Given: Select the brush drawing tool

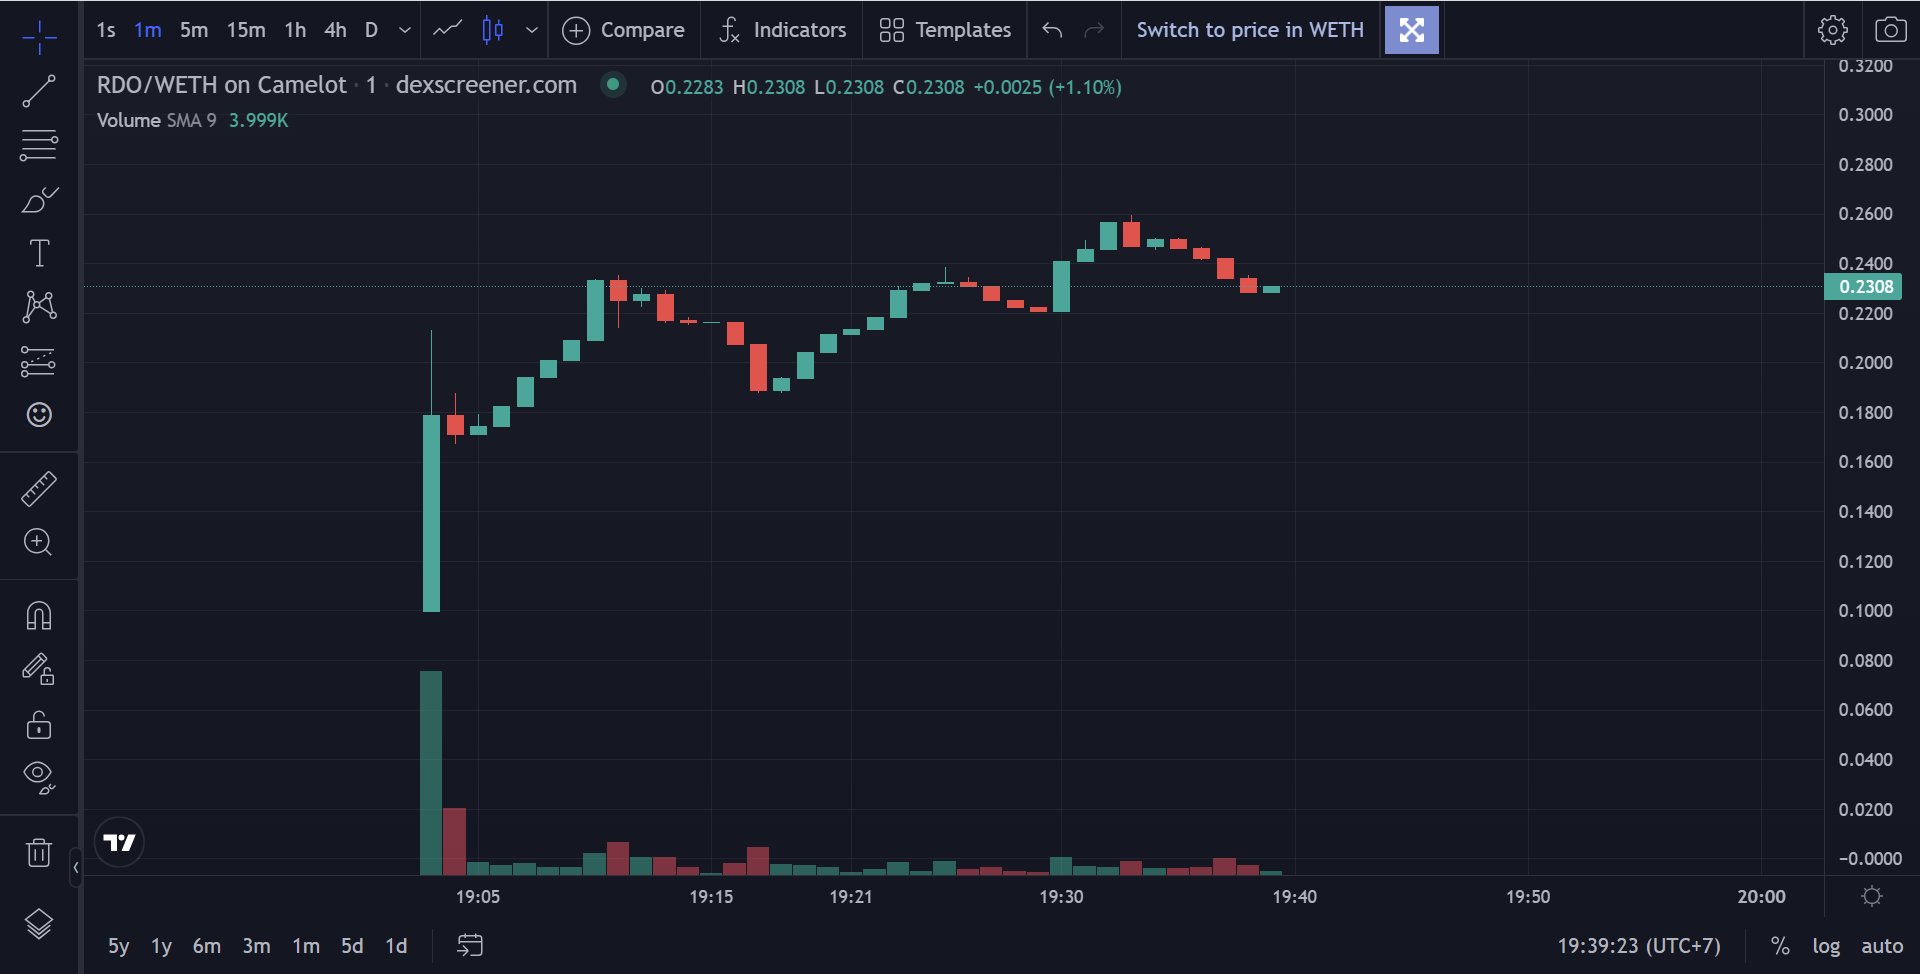Looking at the screenshot, I should tap(38, 200).
